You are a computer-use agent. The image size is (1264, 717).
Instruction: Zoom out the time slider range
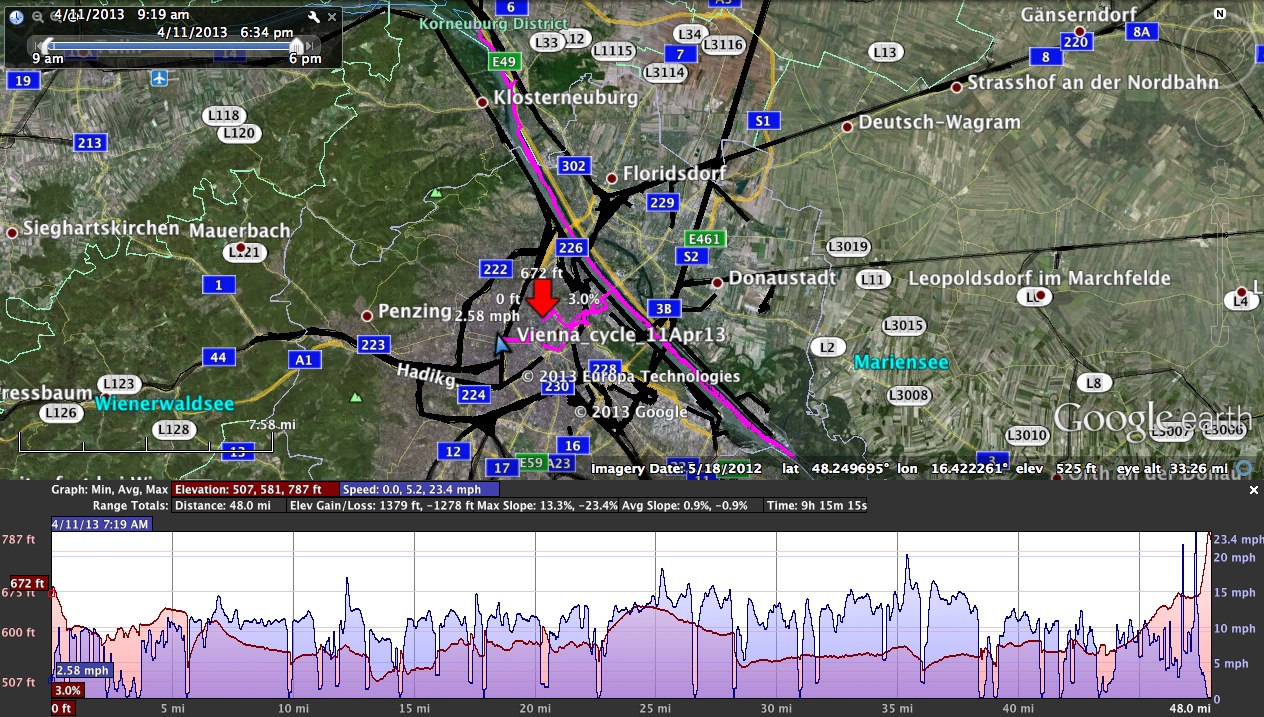tap(37, 16)
